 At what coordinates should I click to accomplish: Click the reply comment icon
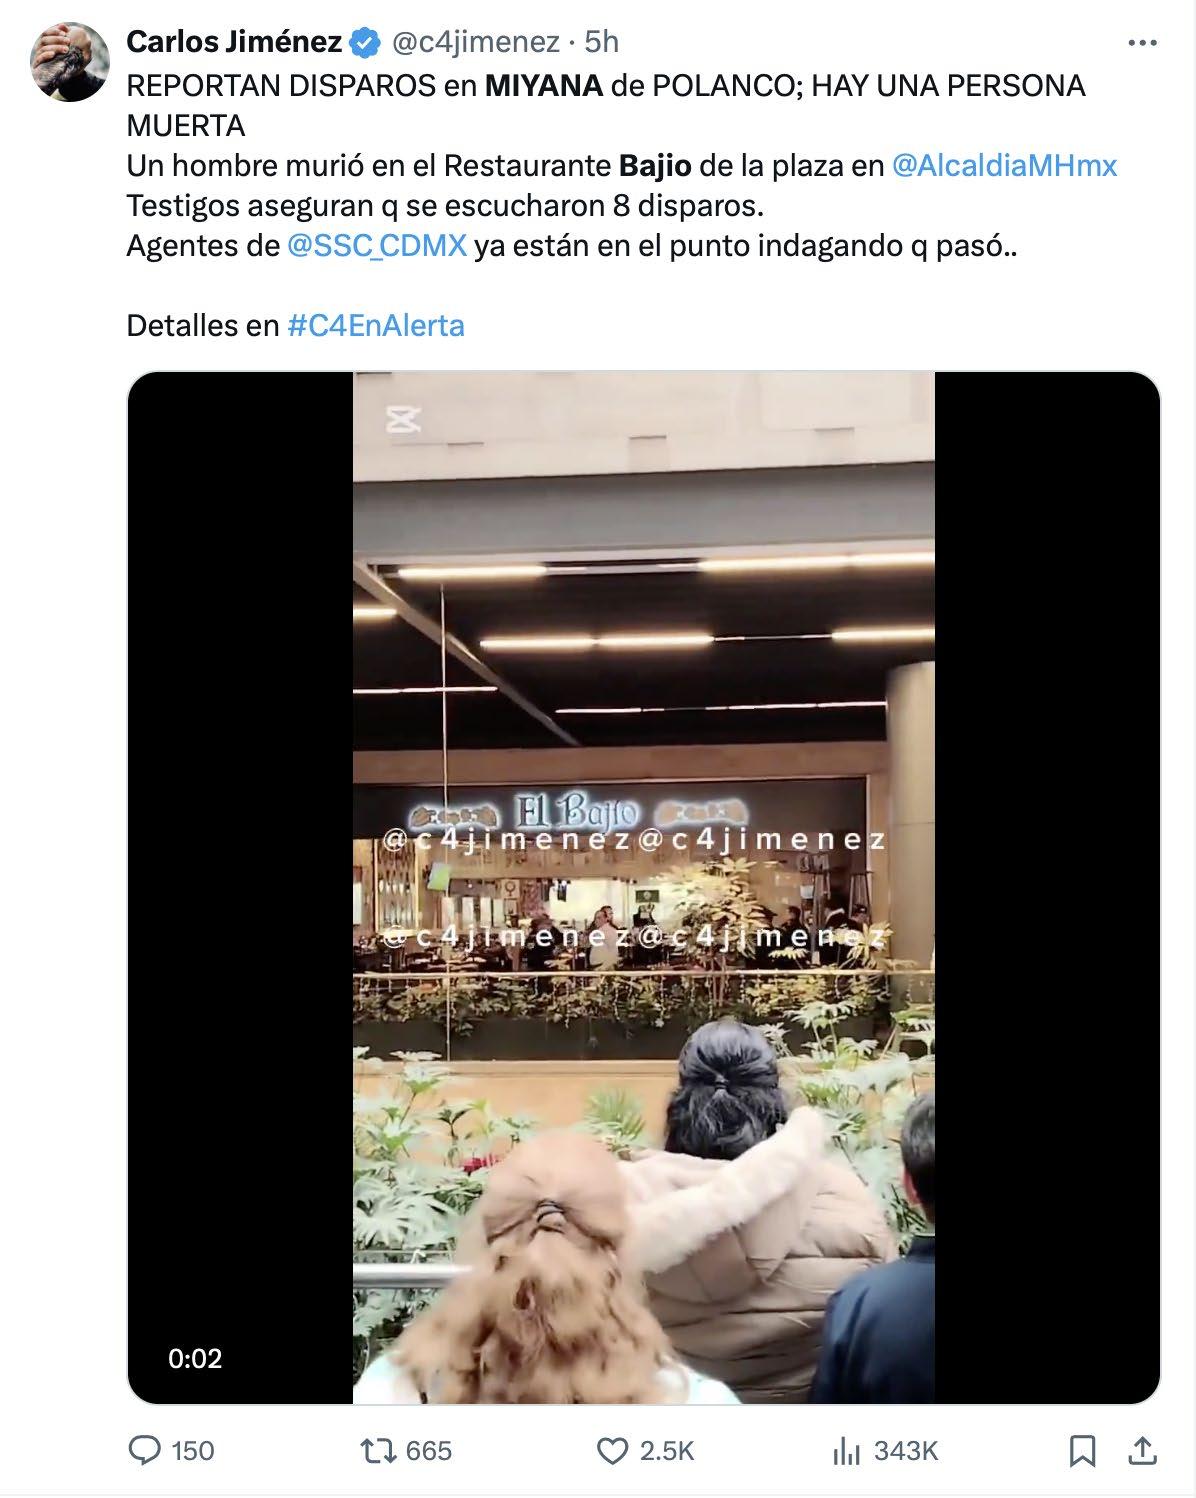(x=144, y=1450)
